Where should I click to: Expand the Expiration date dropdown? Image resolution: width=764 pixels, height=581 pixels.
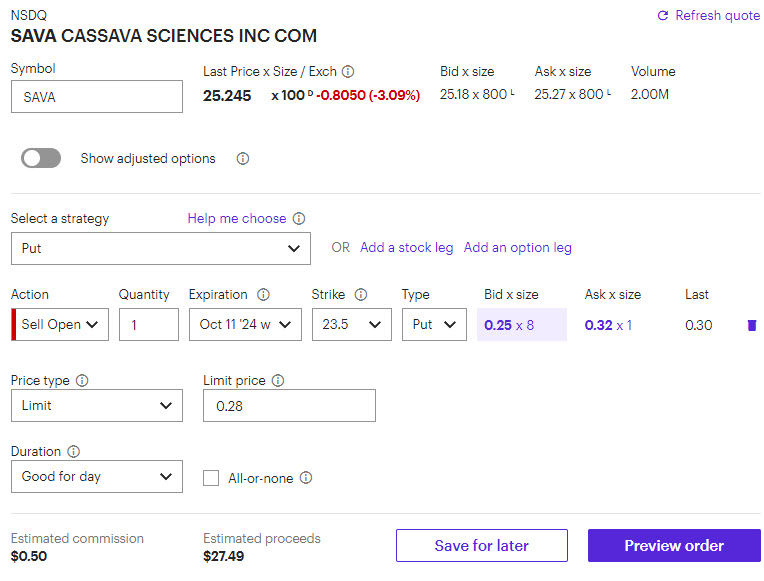coord(244,324)
